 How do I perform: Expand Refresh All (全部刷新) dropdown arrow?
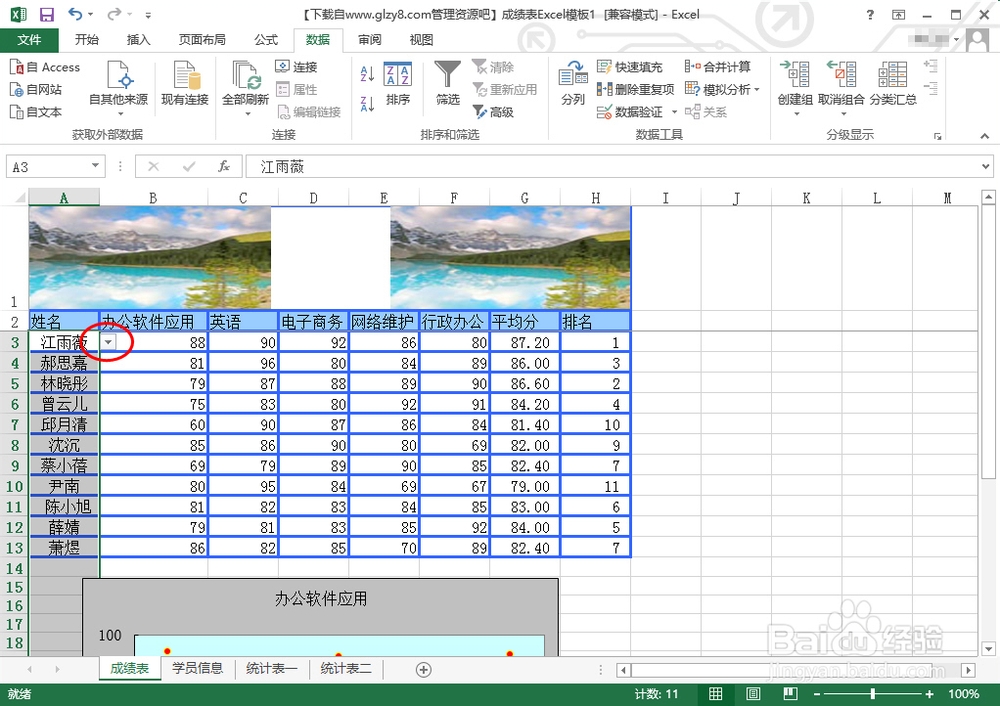tap(247, 114)
